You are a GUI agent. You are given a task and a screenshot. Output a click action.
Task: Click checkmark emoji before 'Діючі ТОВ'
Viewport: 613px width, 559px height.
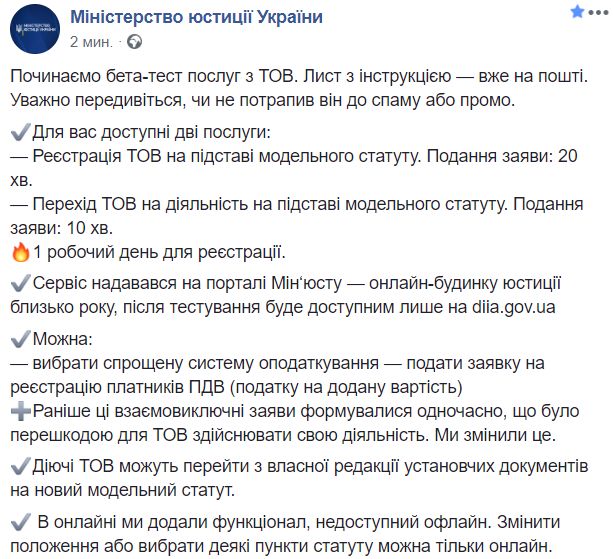click(20, 466)
